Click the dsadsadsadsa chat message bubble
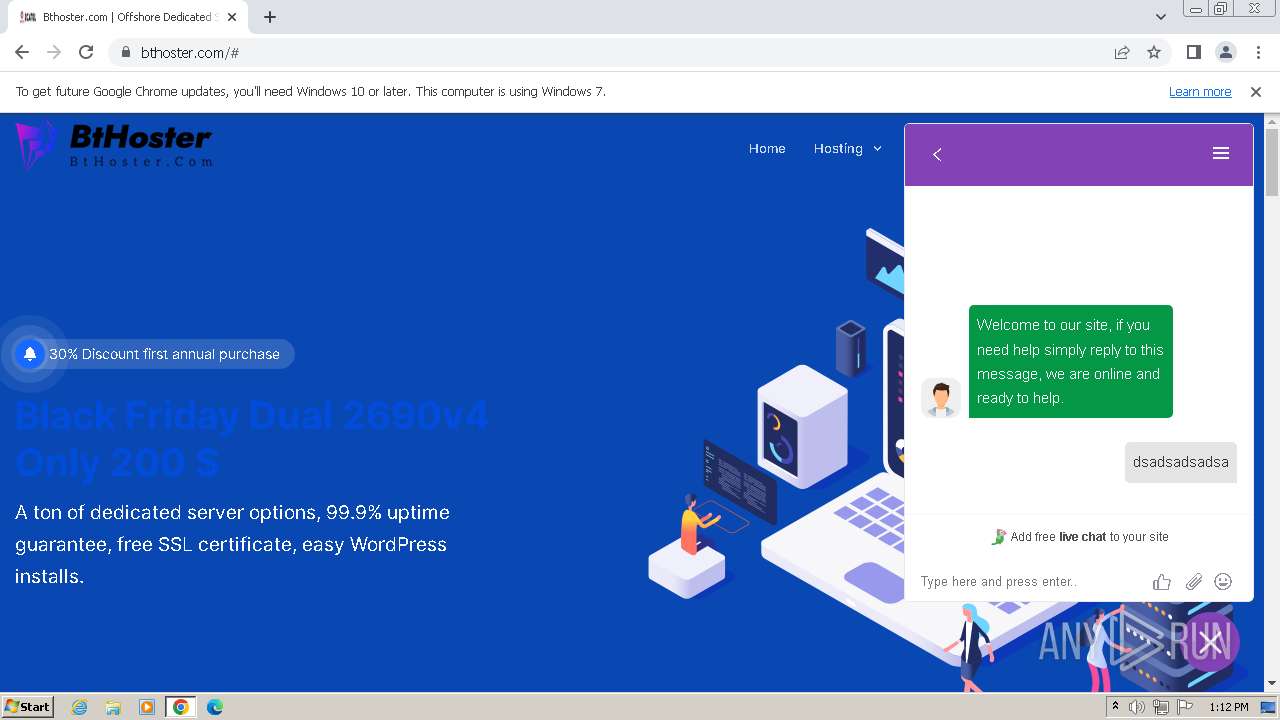 1180,462
